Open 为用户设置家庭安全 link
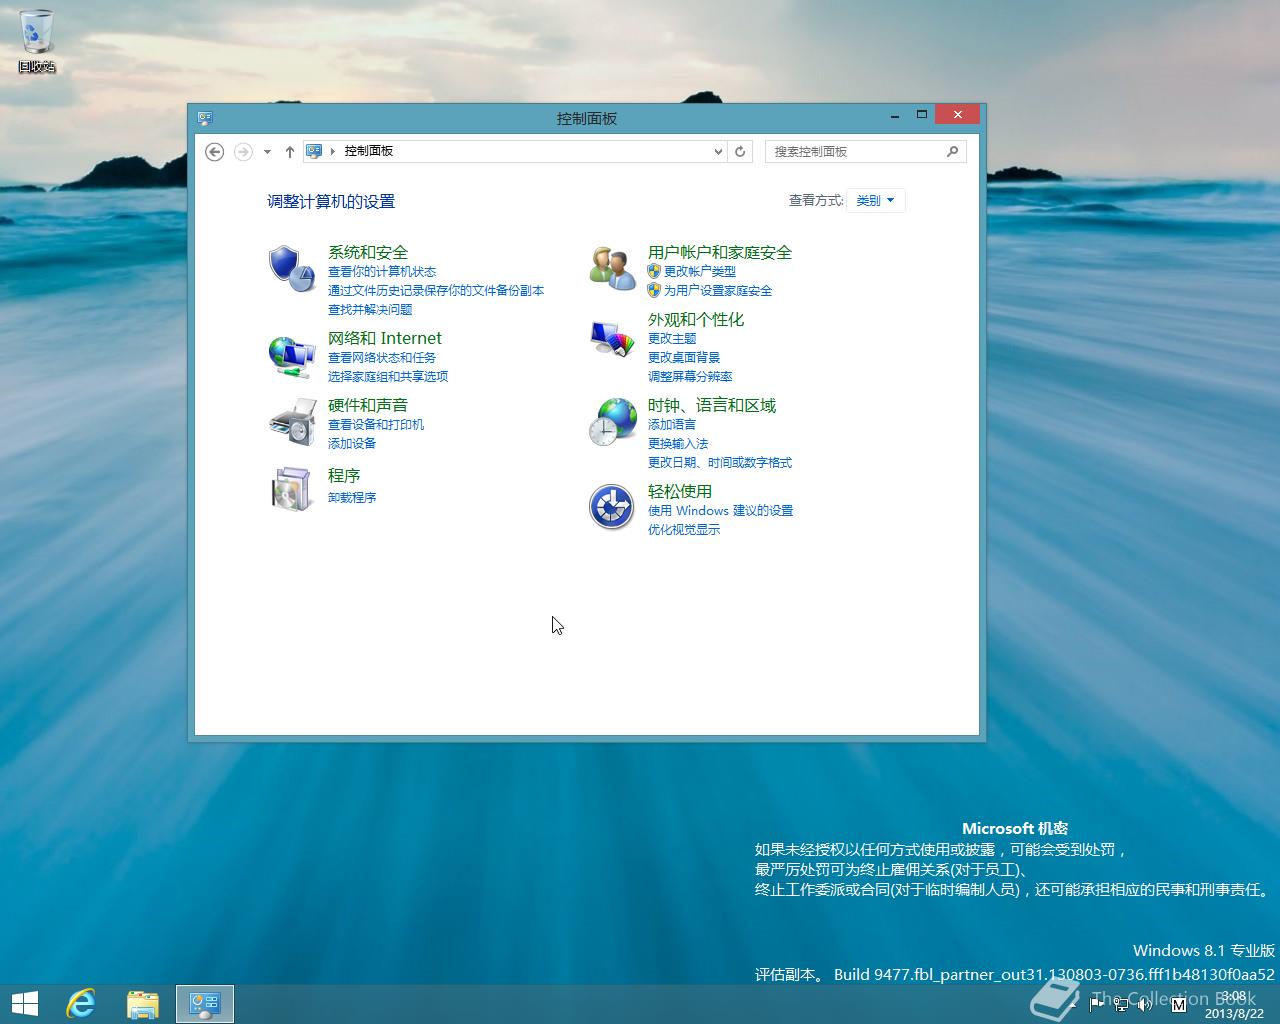Viewport: 1280px width, 1024px height. 718,291
